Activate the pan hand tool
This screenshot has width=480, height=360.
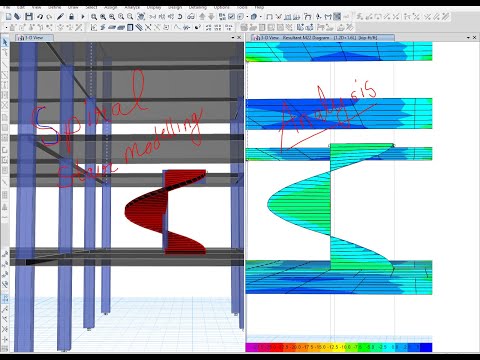pos(141,16)
